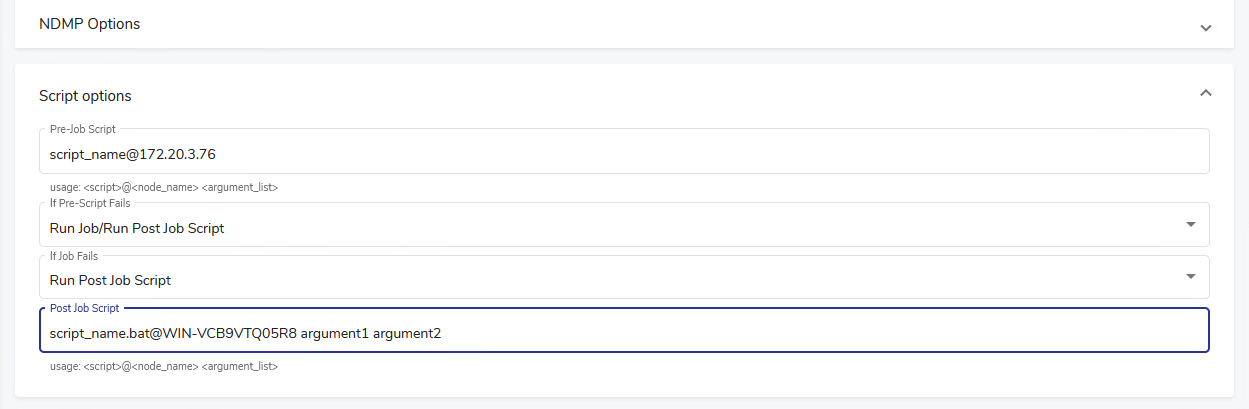Click the If Pre-Script Fails dropdown arrow
The image size is (1249, 409).
[1190, 225]
